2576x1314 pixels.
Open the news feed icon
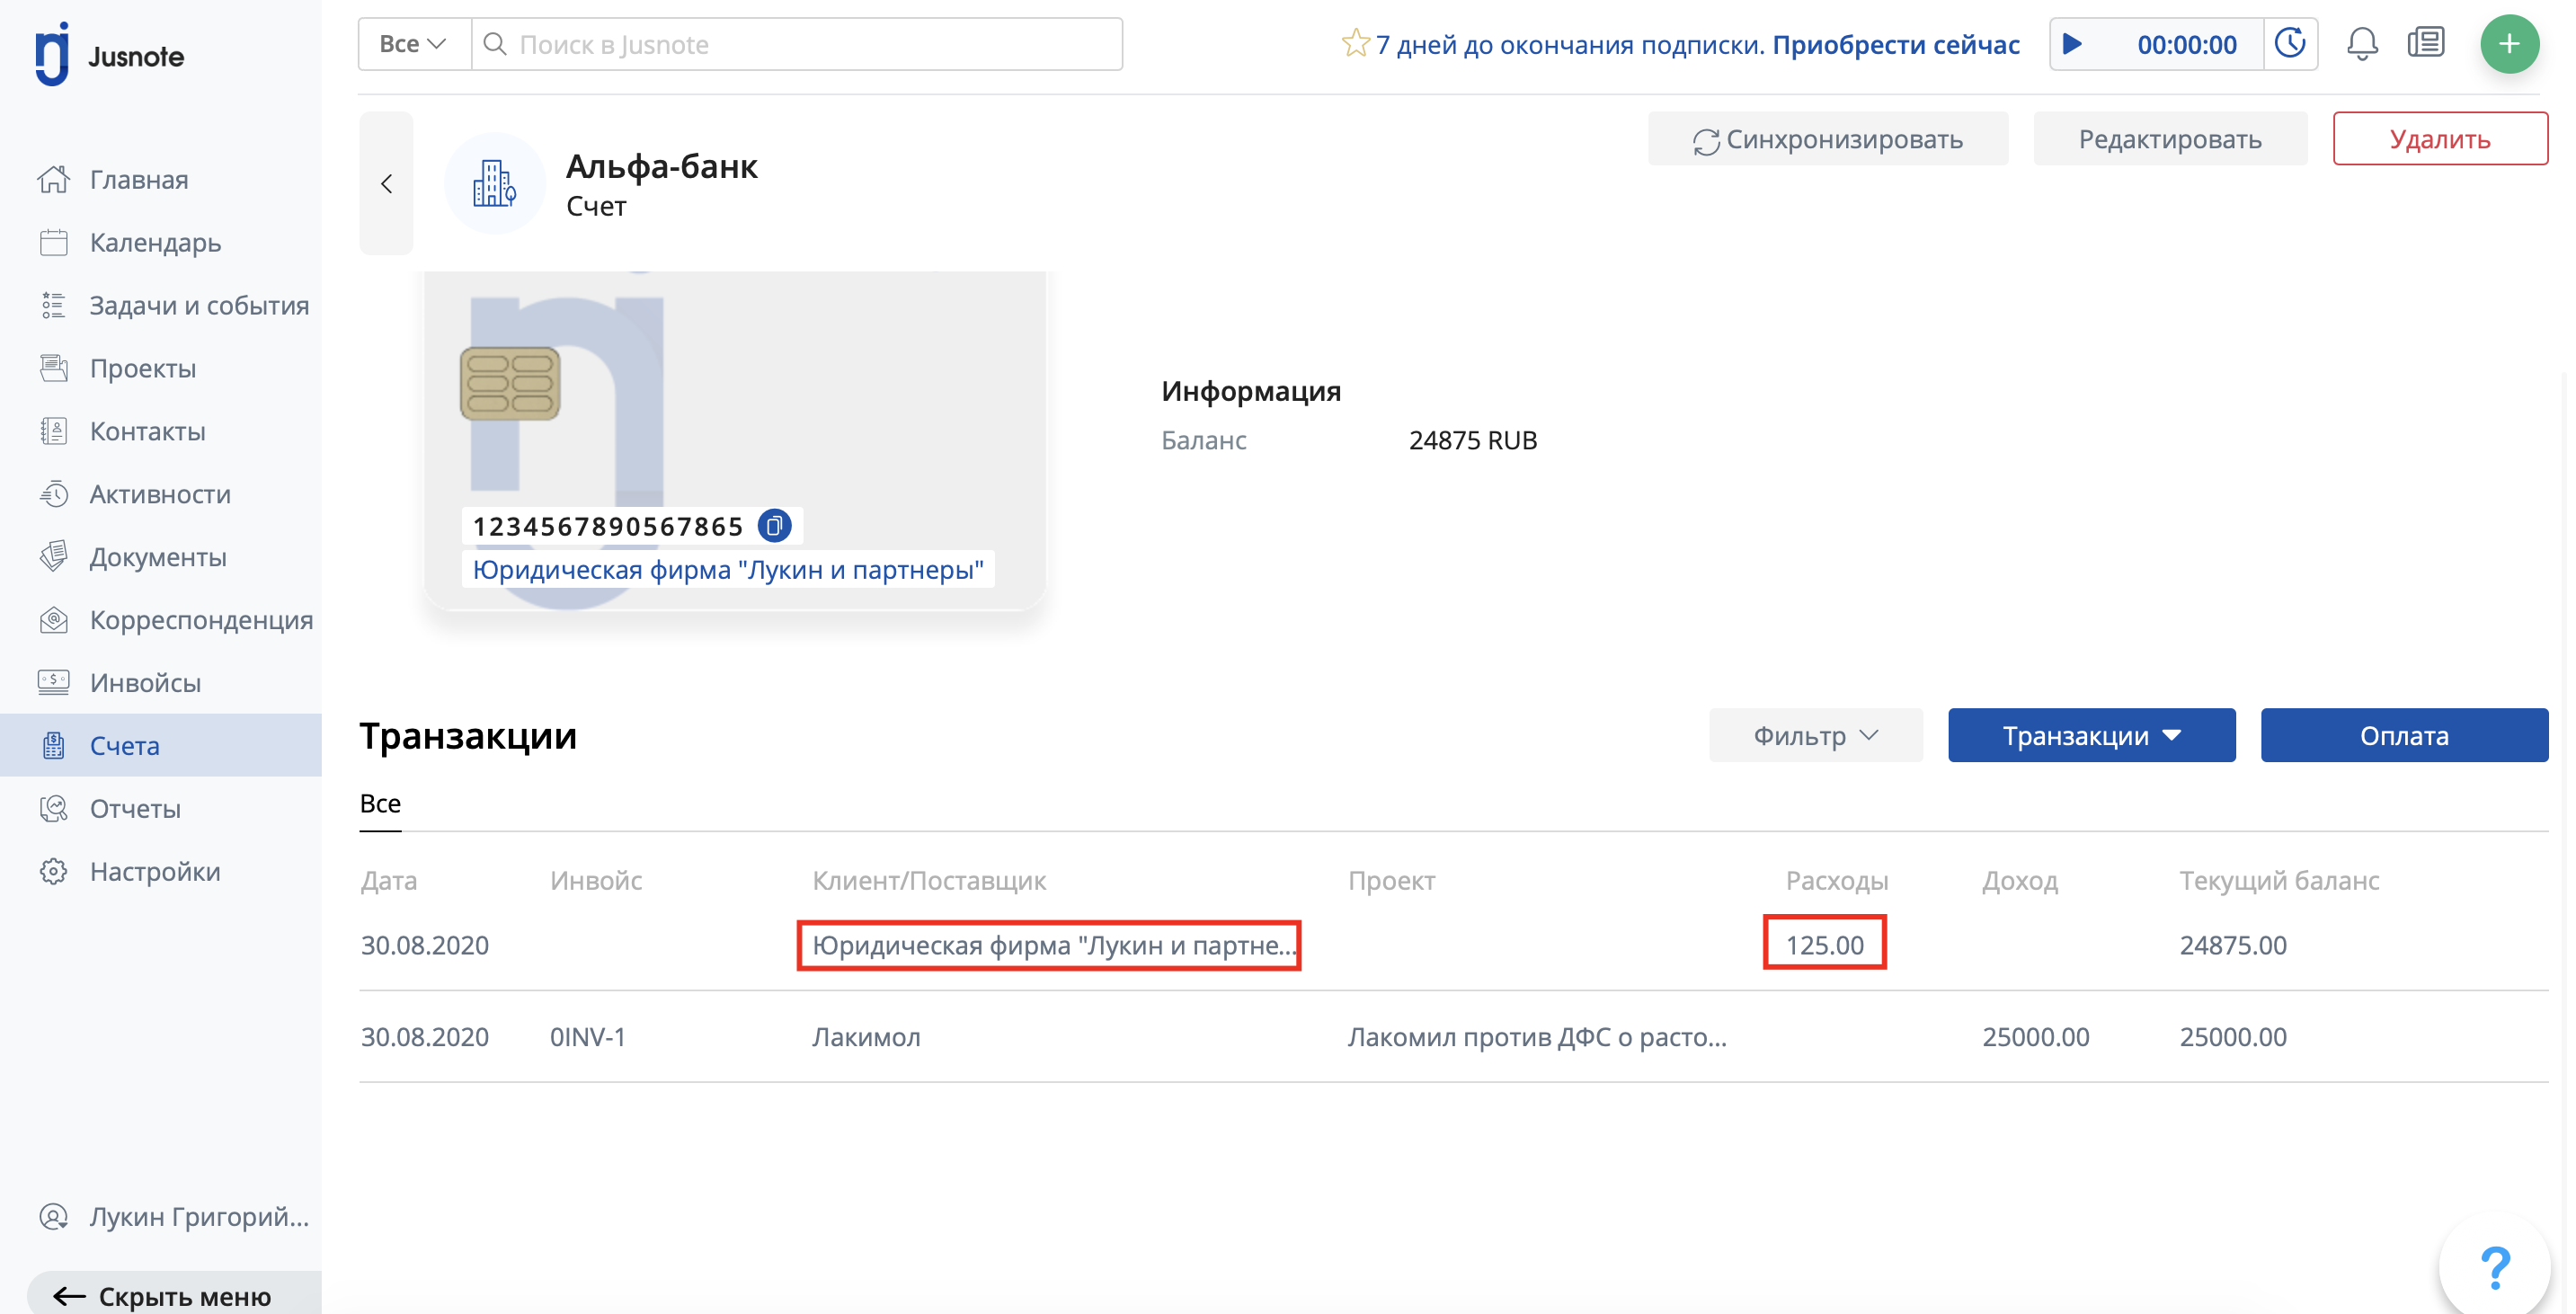coord(2426,43)
